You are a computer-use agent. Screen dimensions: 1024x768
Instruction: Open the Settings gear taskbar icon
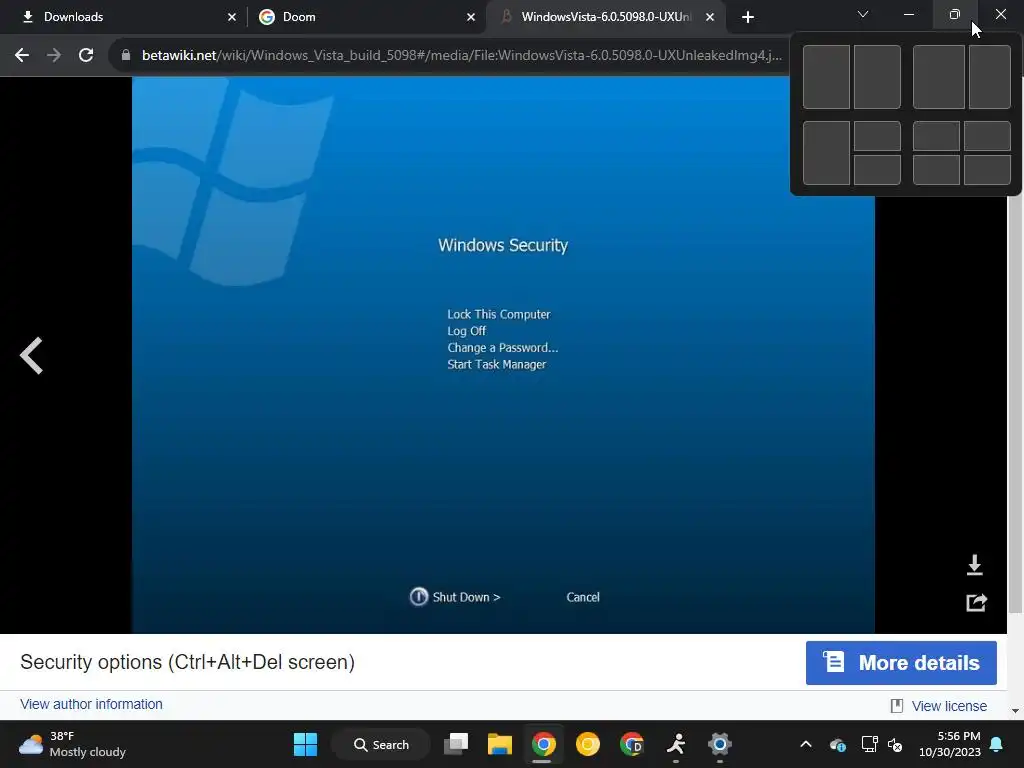[720, 744]
